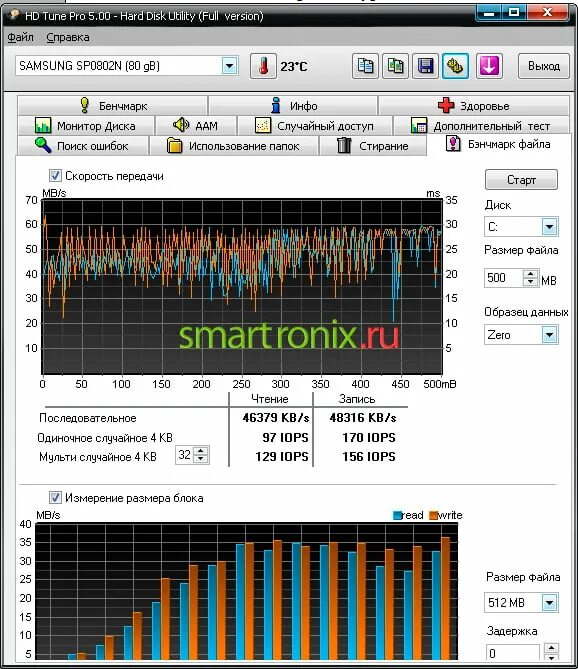Open the Диск C: dropdown
Screen dimensions: 578x669
[x=549, y=227]
